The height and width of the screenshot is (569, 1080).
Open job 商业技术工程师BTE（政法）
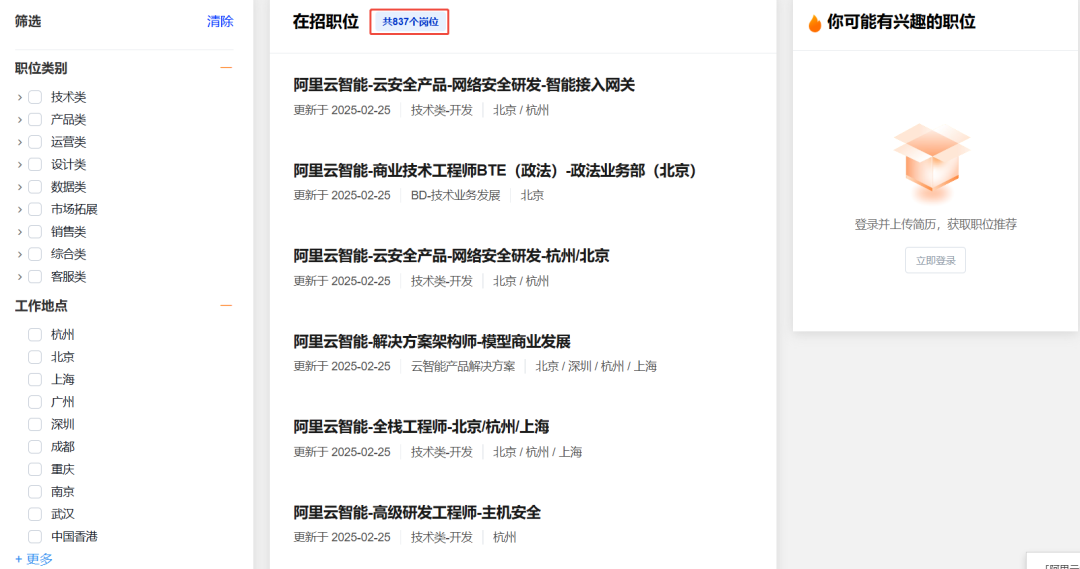[495, 171]
